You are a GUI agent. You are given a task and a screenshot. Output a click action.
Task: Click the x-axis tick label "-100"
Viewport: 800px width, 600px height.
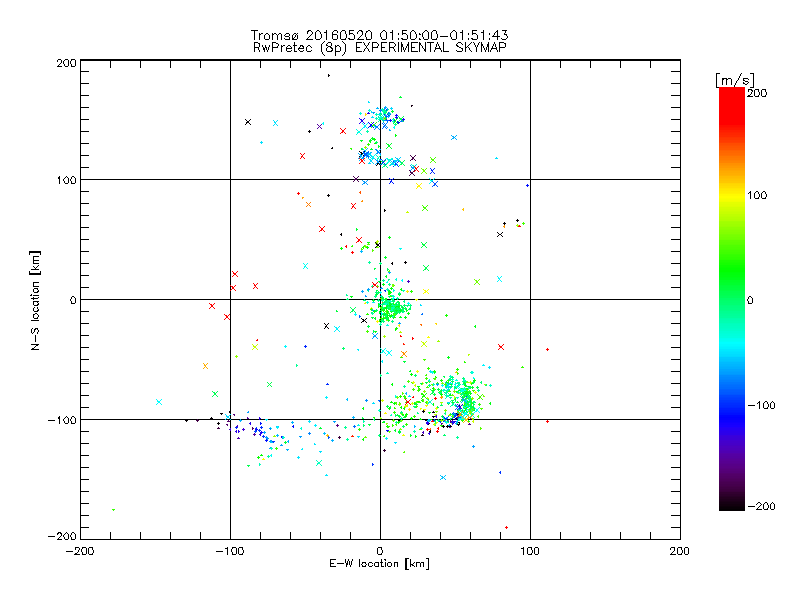pyautogui.click(x=230, y=551)
